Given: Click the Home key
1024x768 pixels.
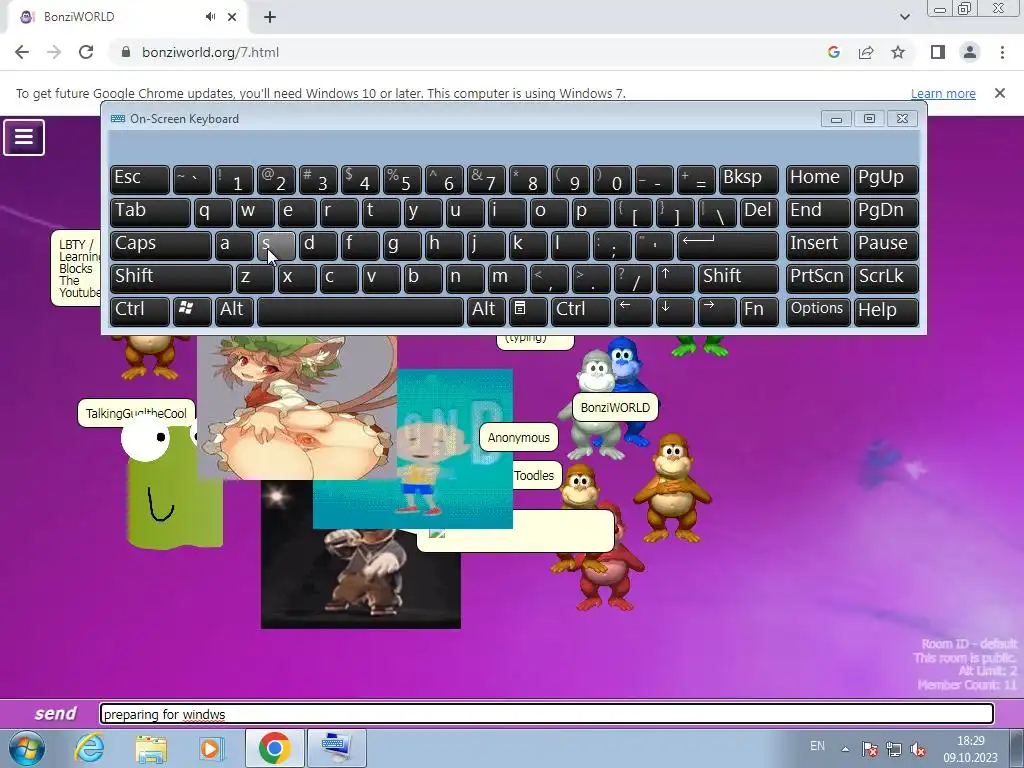Looking at the screenshot, I should [x=818, y=179].
